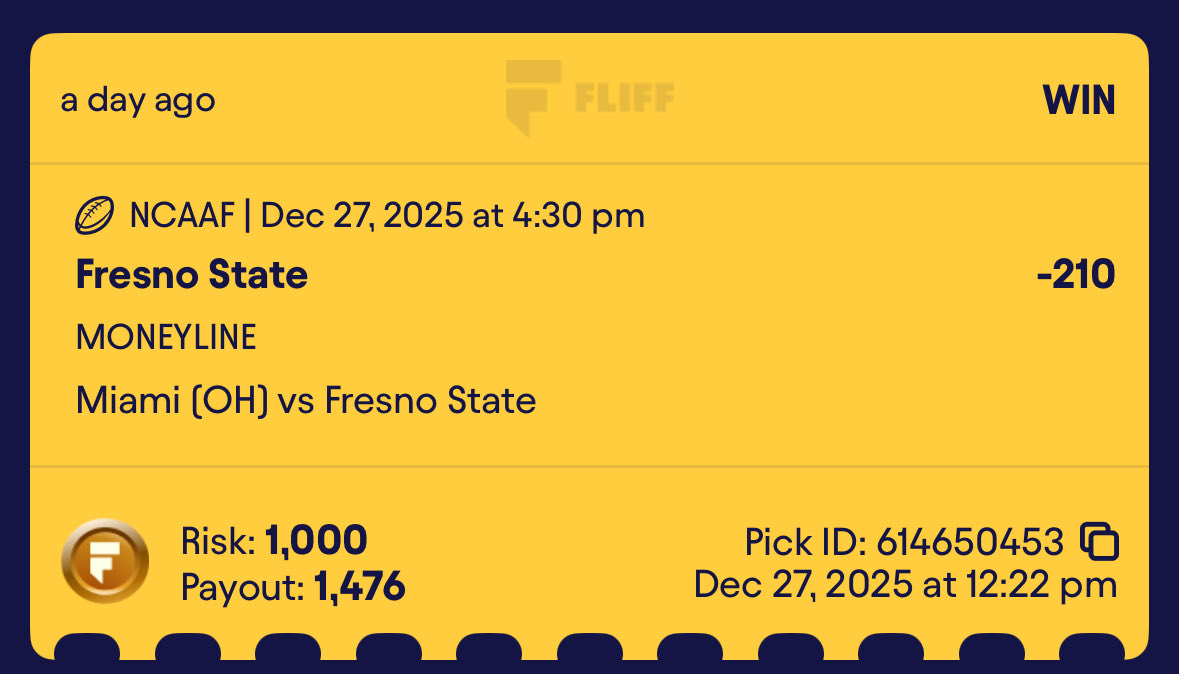Click the MONEYLINE market label
This screenshot has width=1179, height=674.
pos(166,337)
